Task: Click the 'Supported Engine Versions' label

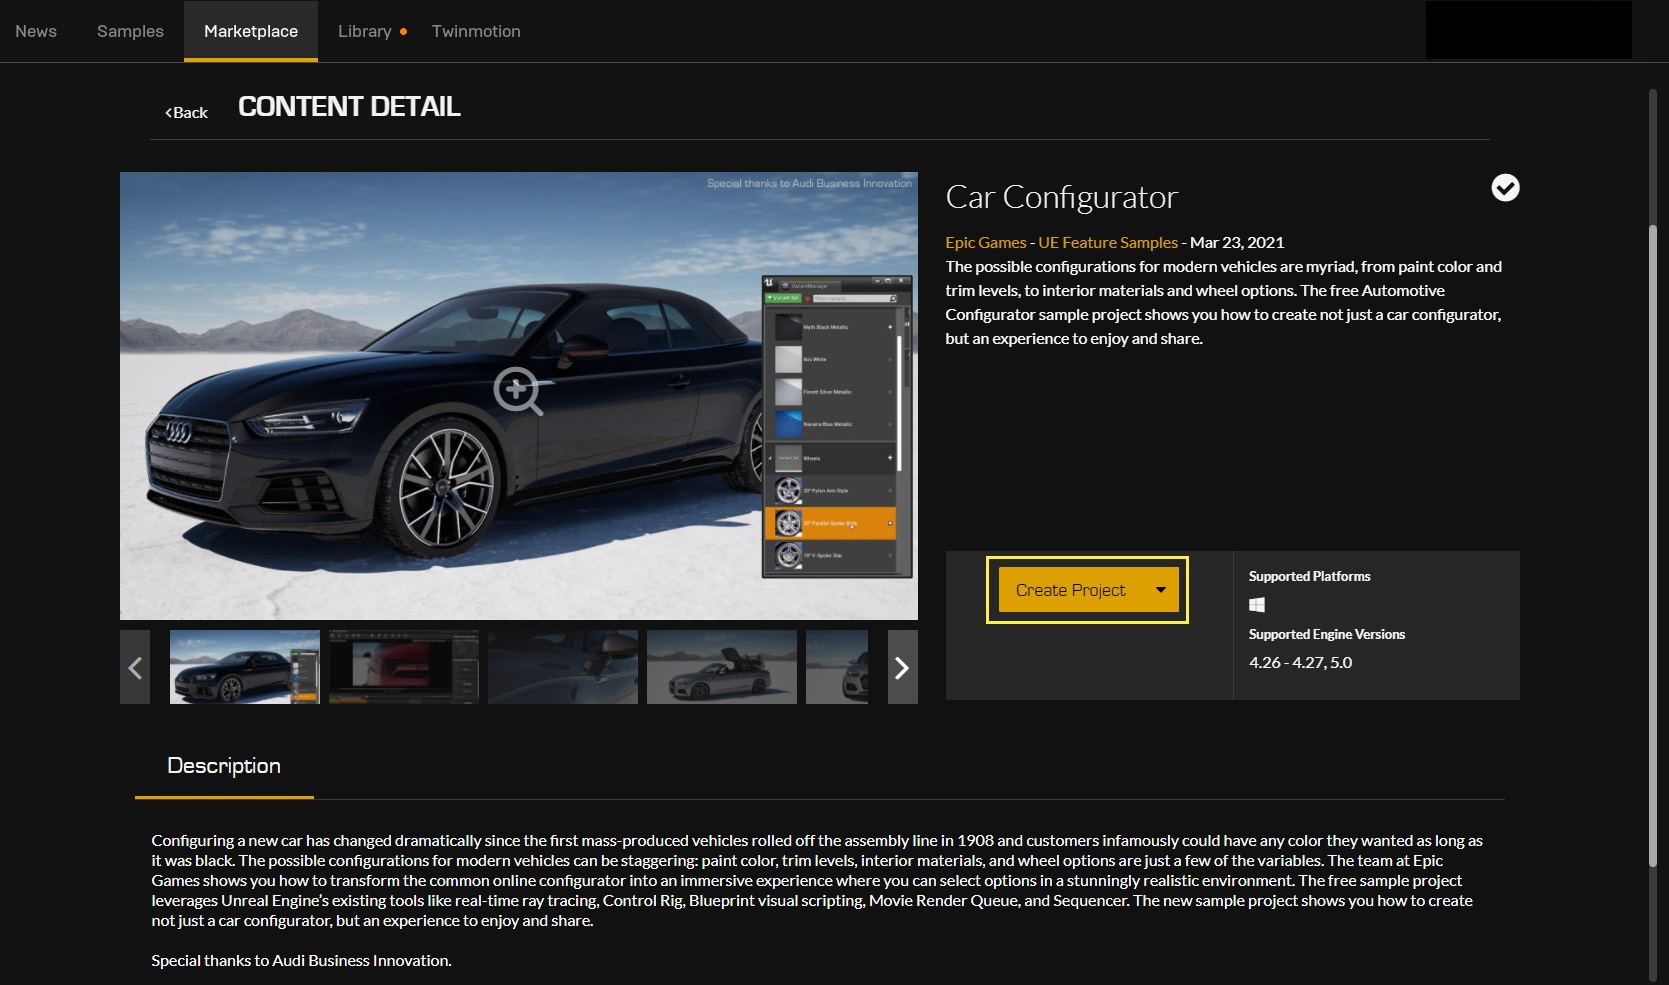Action: click(x=1327, y=634)
